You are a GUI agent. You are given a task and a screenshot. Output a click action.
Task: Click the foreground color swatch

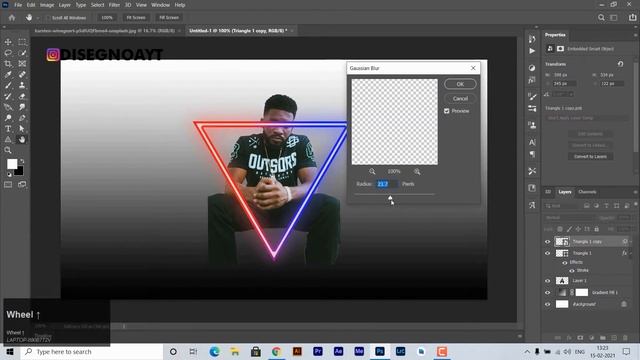click(12, 164)
